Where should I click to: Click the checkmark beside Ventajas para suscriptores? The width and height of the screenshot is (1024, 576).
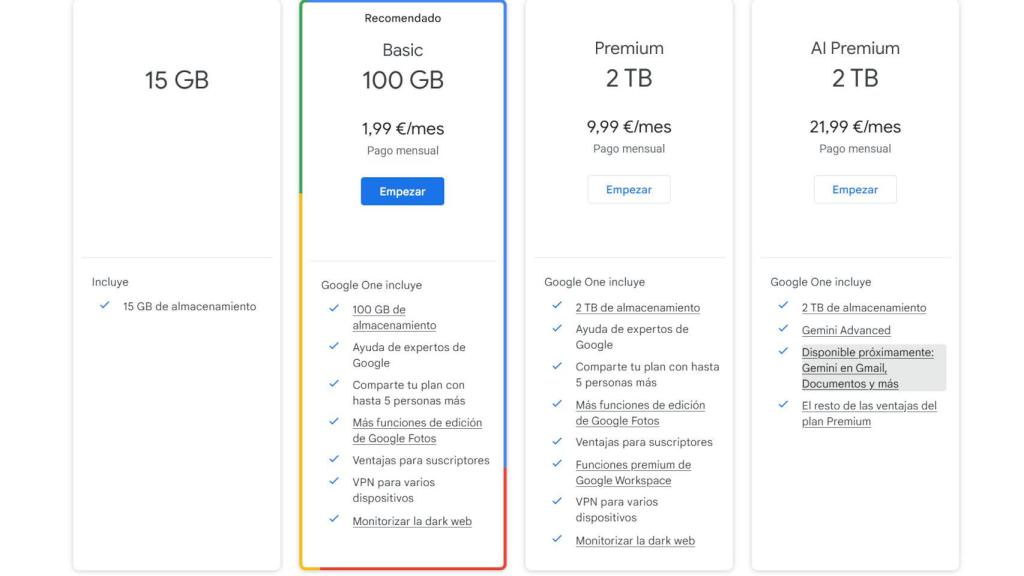(334, 460)
